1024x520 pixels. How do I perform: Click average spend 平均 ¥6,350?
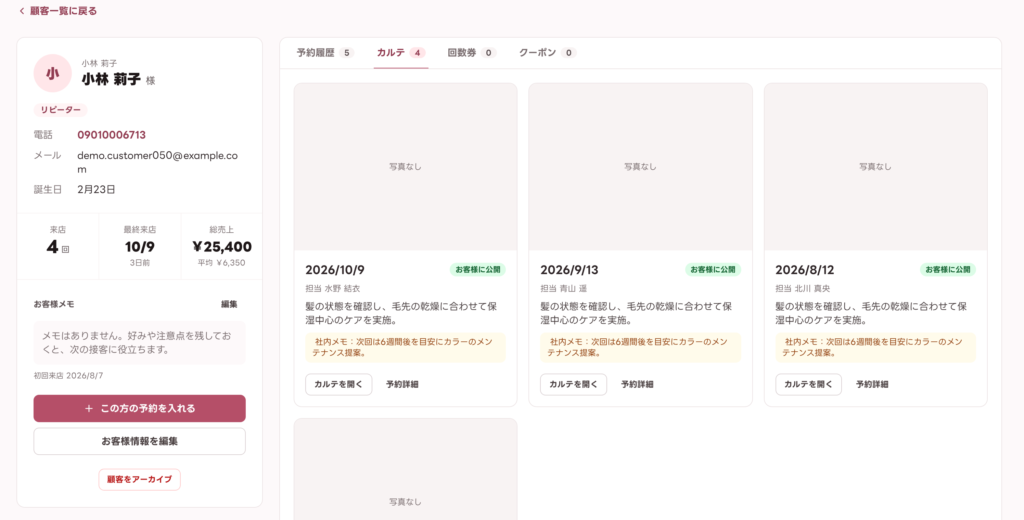pyautogui.click(x=221, y=263)
